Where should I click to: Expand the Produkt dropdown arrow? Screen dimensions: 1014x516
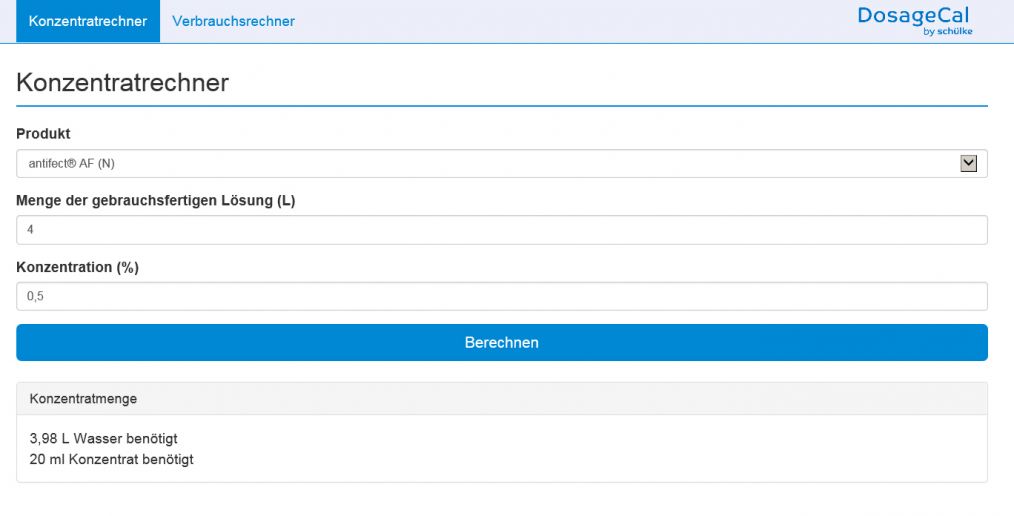click(967, 164)
